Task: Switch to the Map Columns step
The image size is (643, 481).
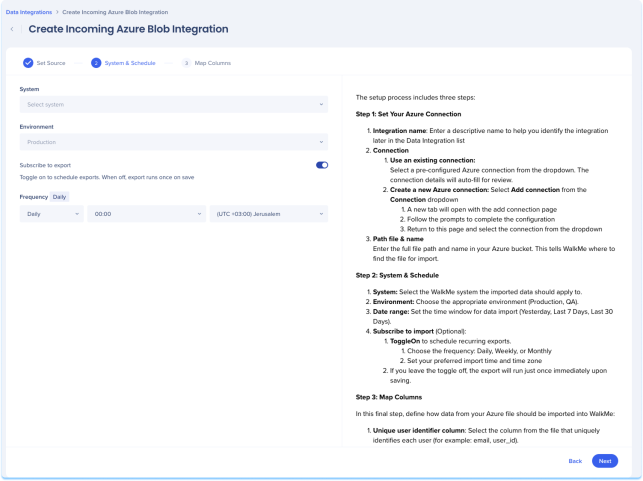Action: (x=213, y=63)
